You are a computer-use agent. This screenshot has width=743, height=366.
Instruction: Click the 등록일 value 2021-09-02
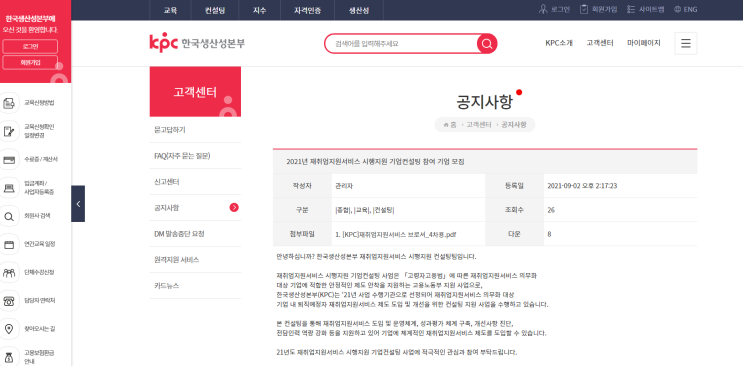point(582,186)
